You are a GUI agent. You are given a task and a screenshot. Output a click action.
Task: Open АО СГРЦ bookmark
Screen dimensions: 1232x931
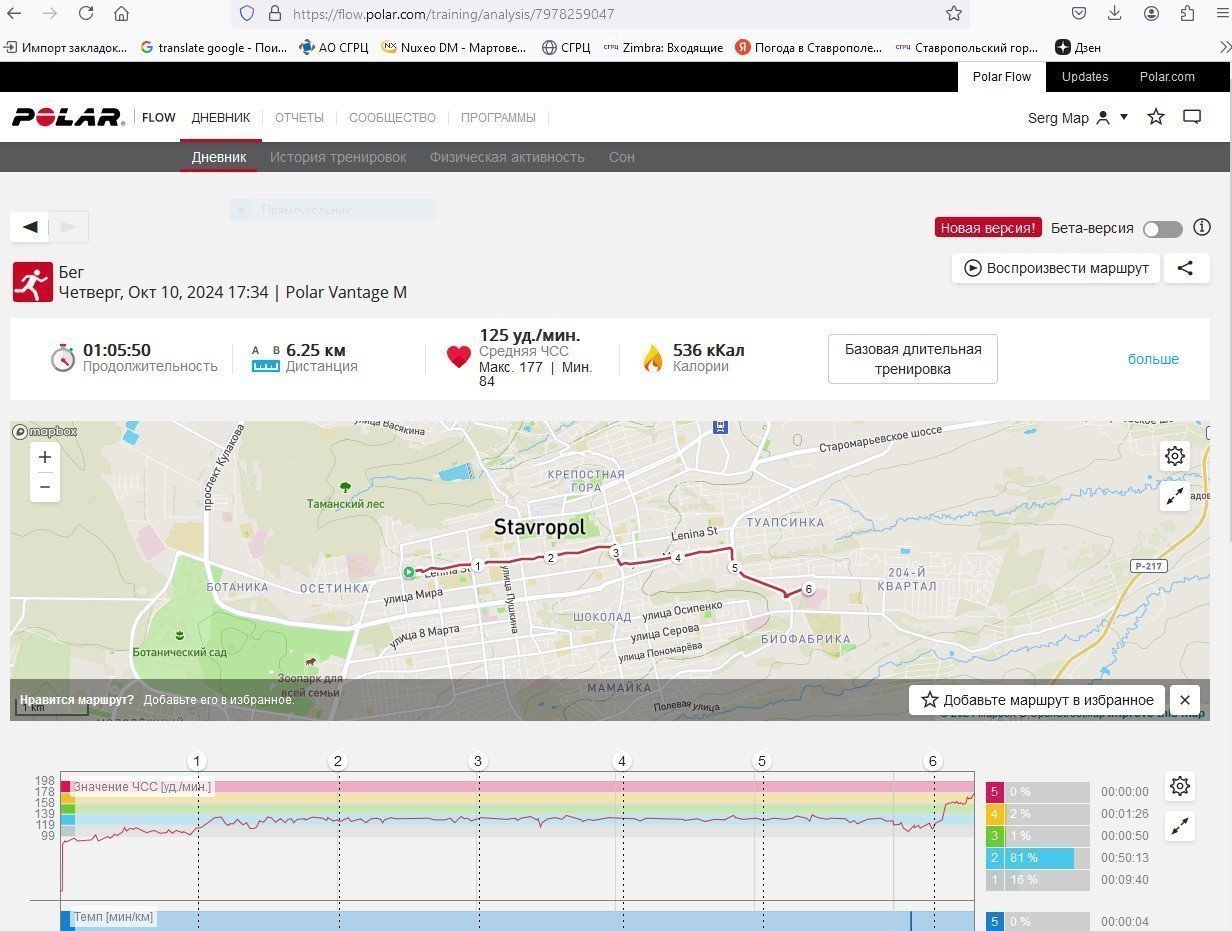(335, 47)
